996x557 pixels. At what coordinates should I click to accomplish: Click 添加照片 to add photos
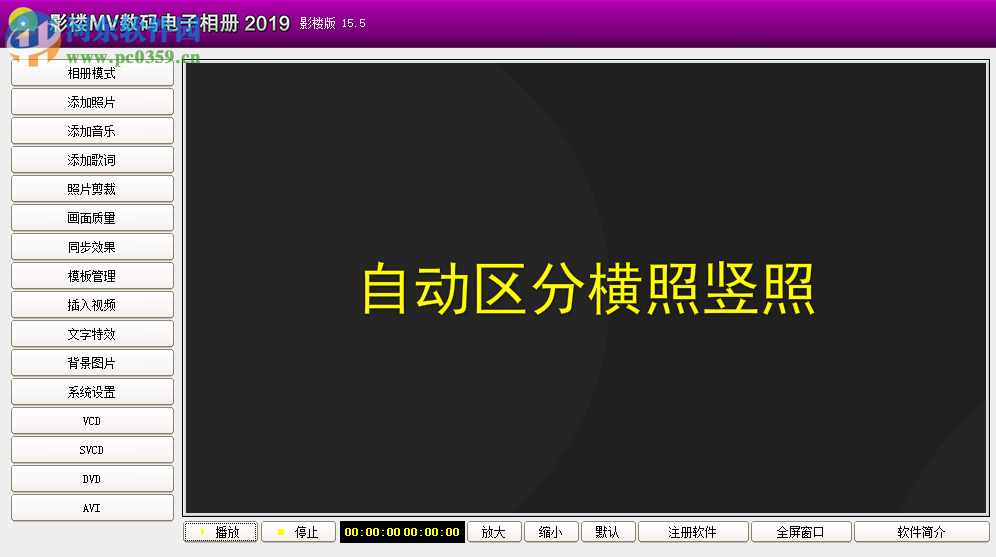click(x=92, y=102)
